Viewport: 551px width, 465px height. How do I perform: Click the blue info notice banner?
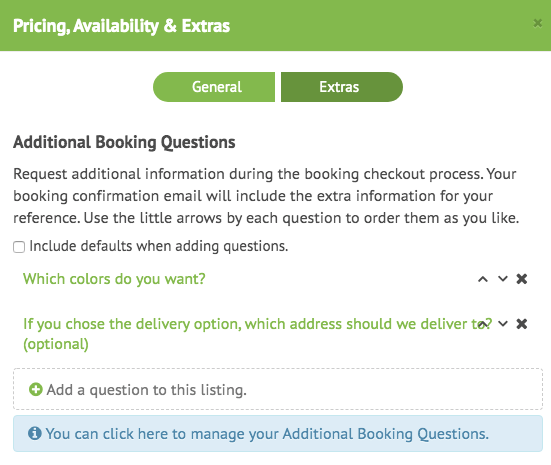(x=278, y=433)
